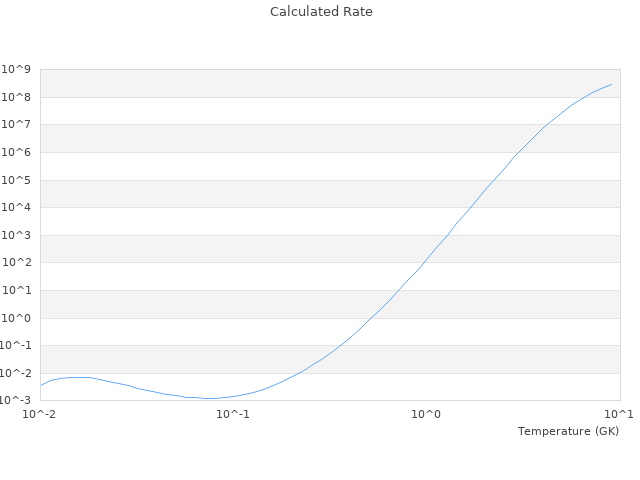640x480 pixels.
Task: Select the 10^1 label on the y-axis
Action: [x=19, y=290]
